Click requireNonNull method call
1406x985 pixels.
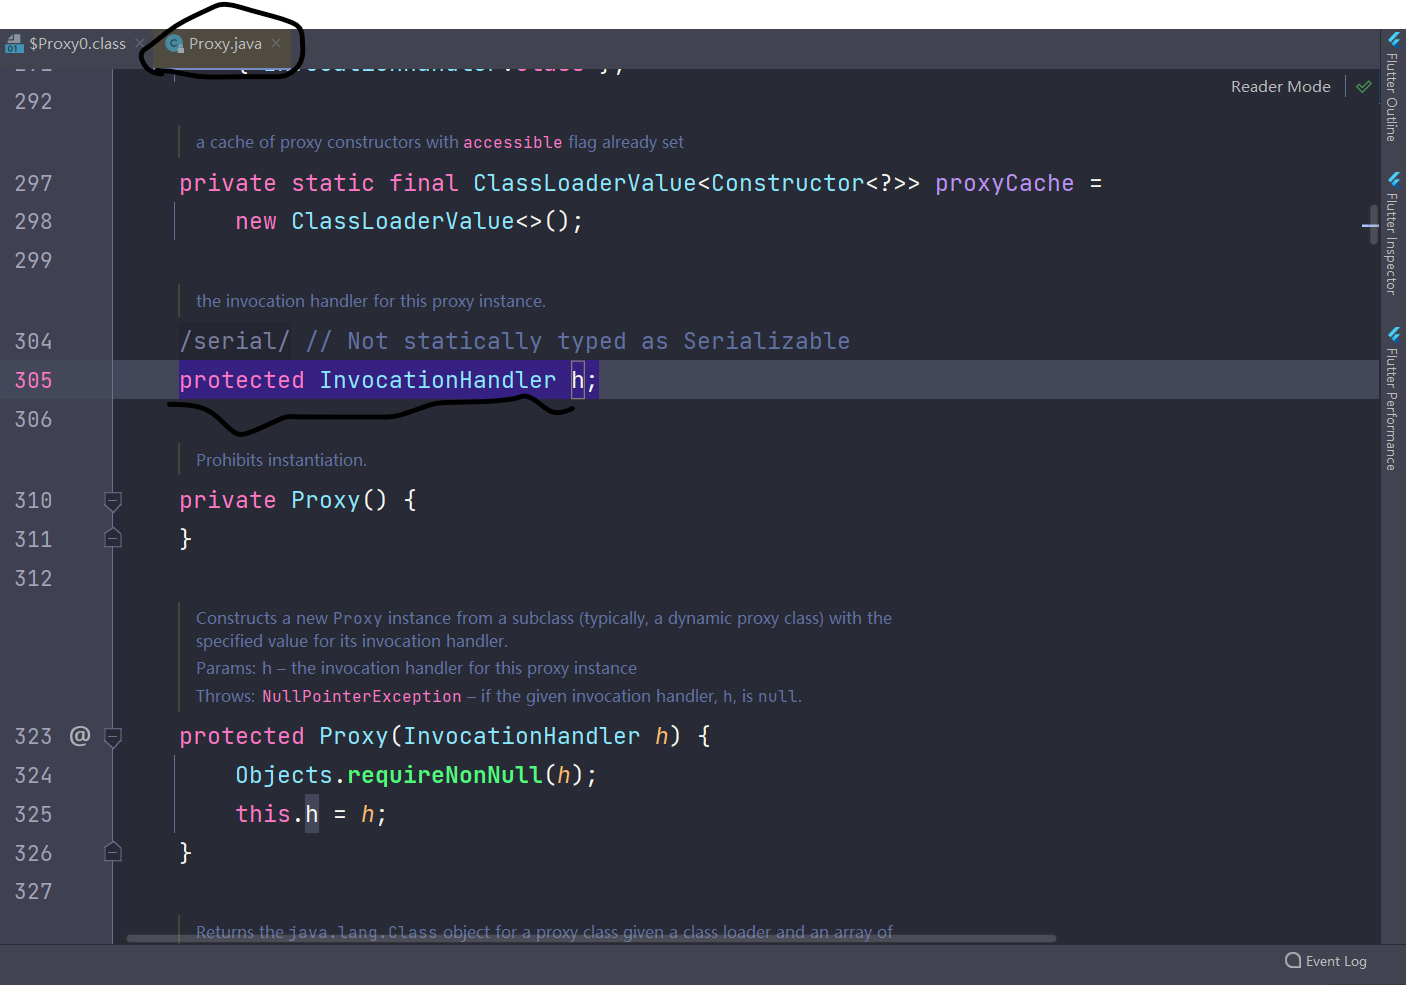[444, 775]
